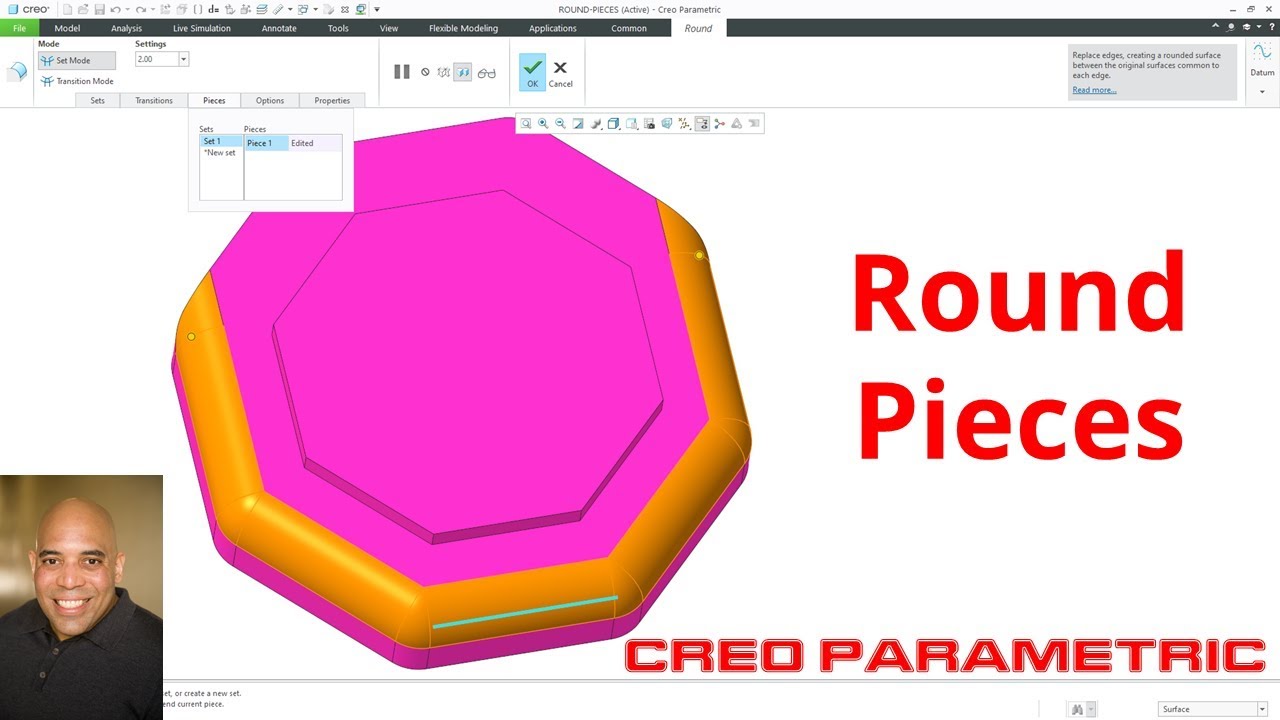Click the d= relations icon in quick access toolbar

[213, 9]
